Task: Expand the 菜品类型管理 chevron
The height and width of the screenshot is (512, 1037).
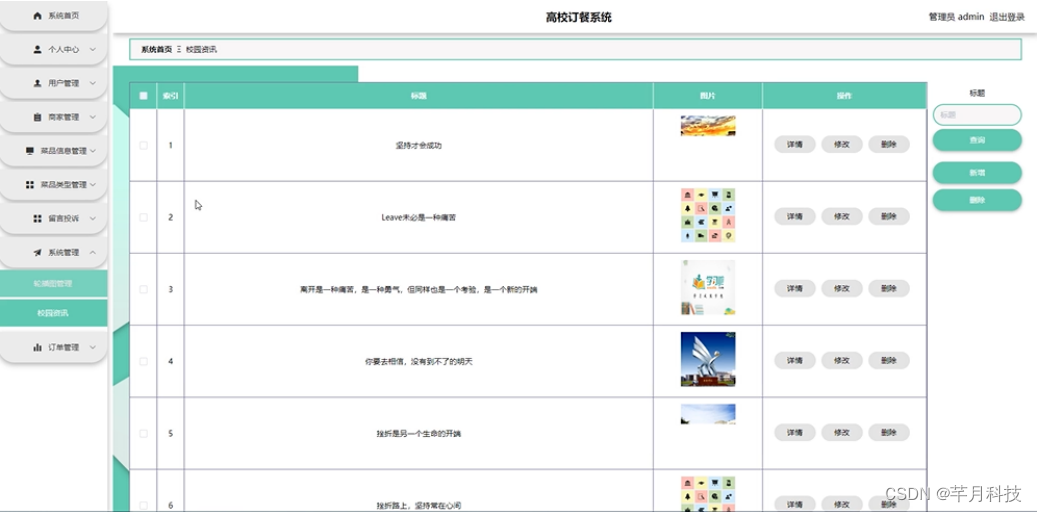Action: coord(93,185)
